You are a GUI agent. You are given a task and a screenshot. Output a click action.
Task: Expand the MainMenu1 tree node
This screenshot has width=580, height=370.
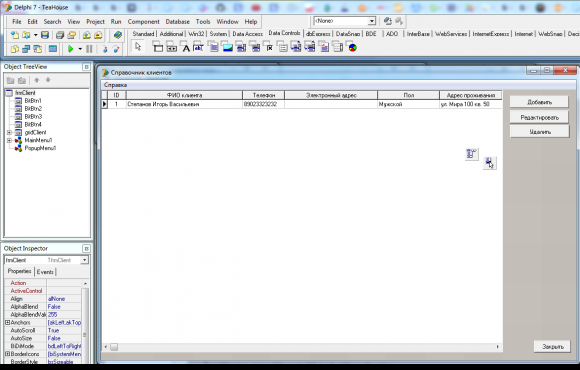pos(9,140)
